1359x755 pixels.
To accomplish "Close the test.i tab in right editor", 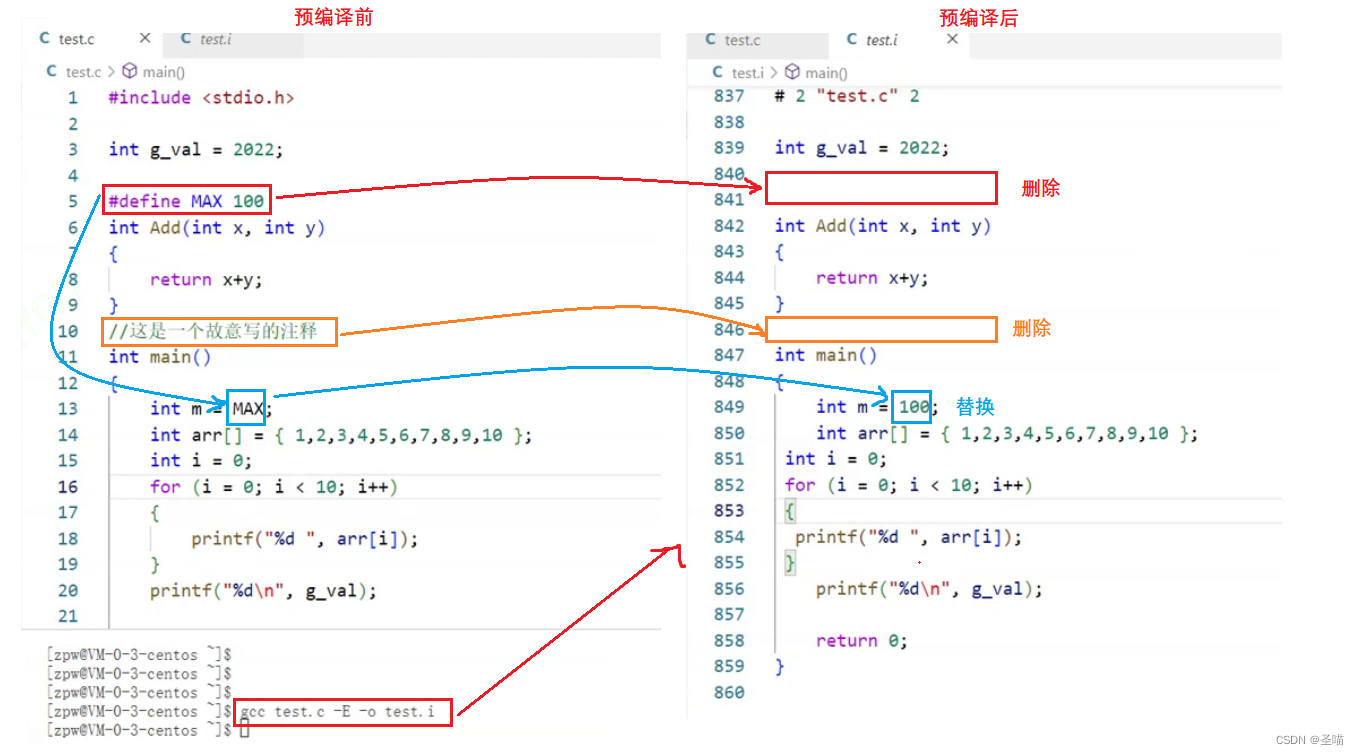I will point(952,39).
